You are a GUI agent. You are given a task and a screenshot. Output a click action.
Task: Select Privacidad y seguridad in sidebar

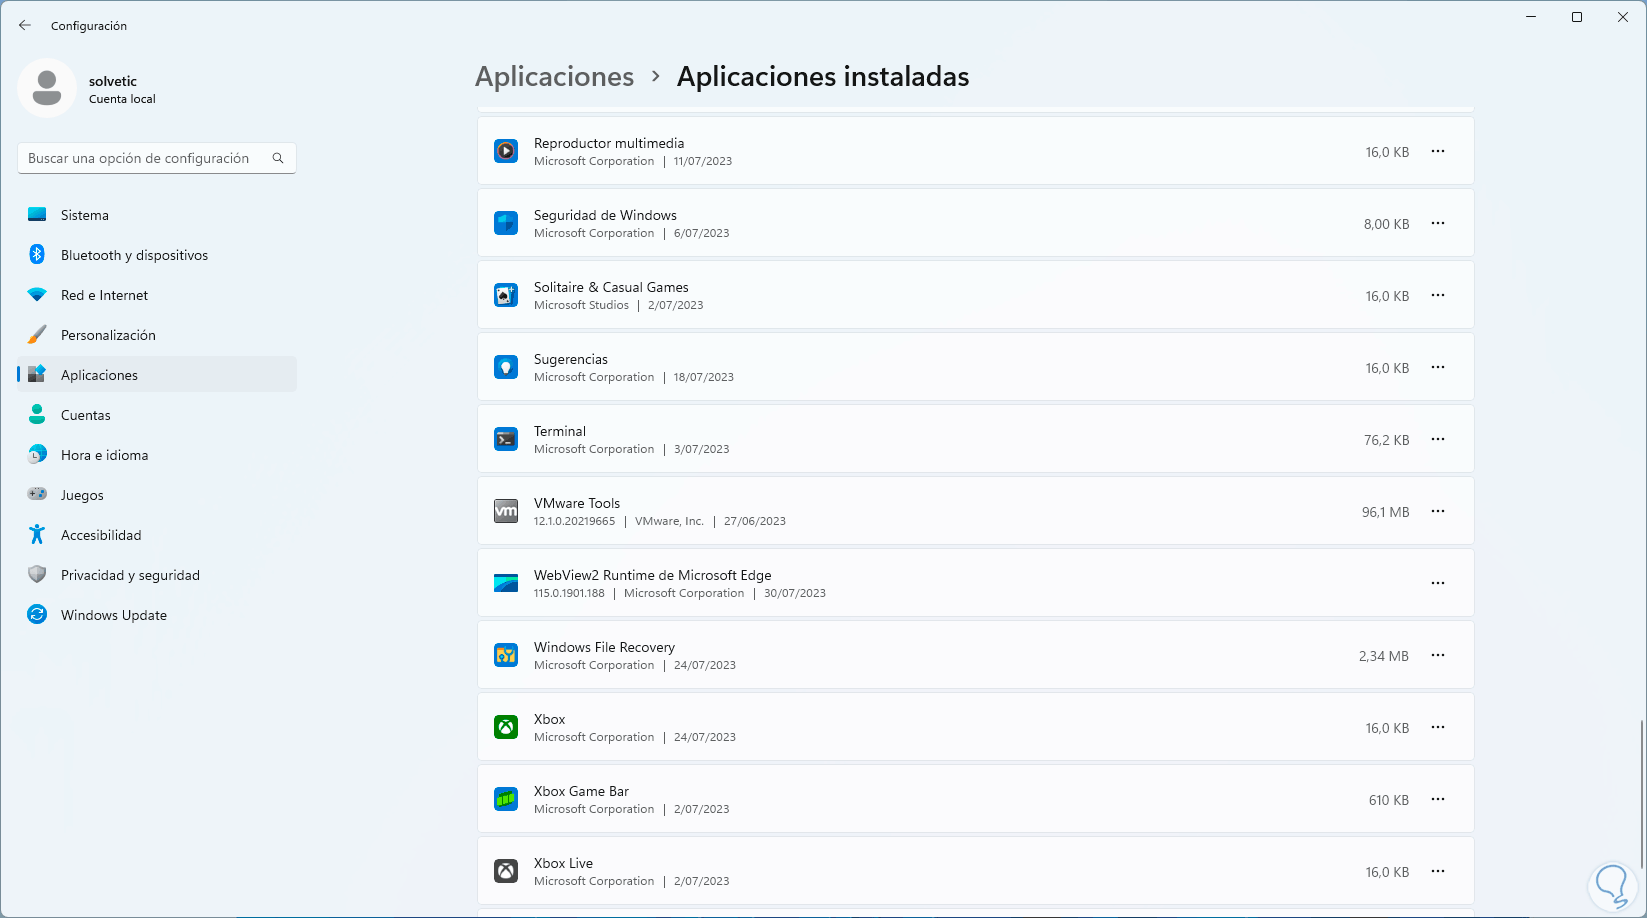130,575
